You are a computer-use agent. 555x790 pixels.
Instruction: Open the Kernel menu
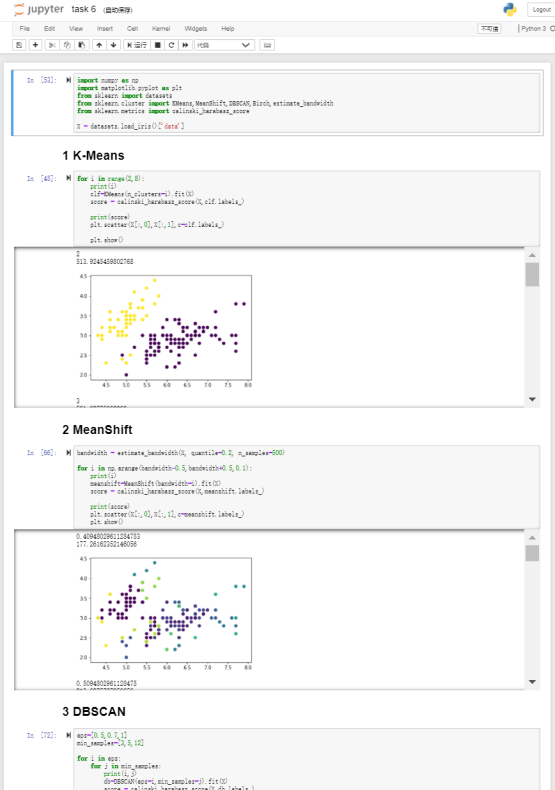161,29
